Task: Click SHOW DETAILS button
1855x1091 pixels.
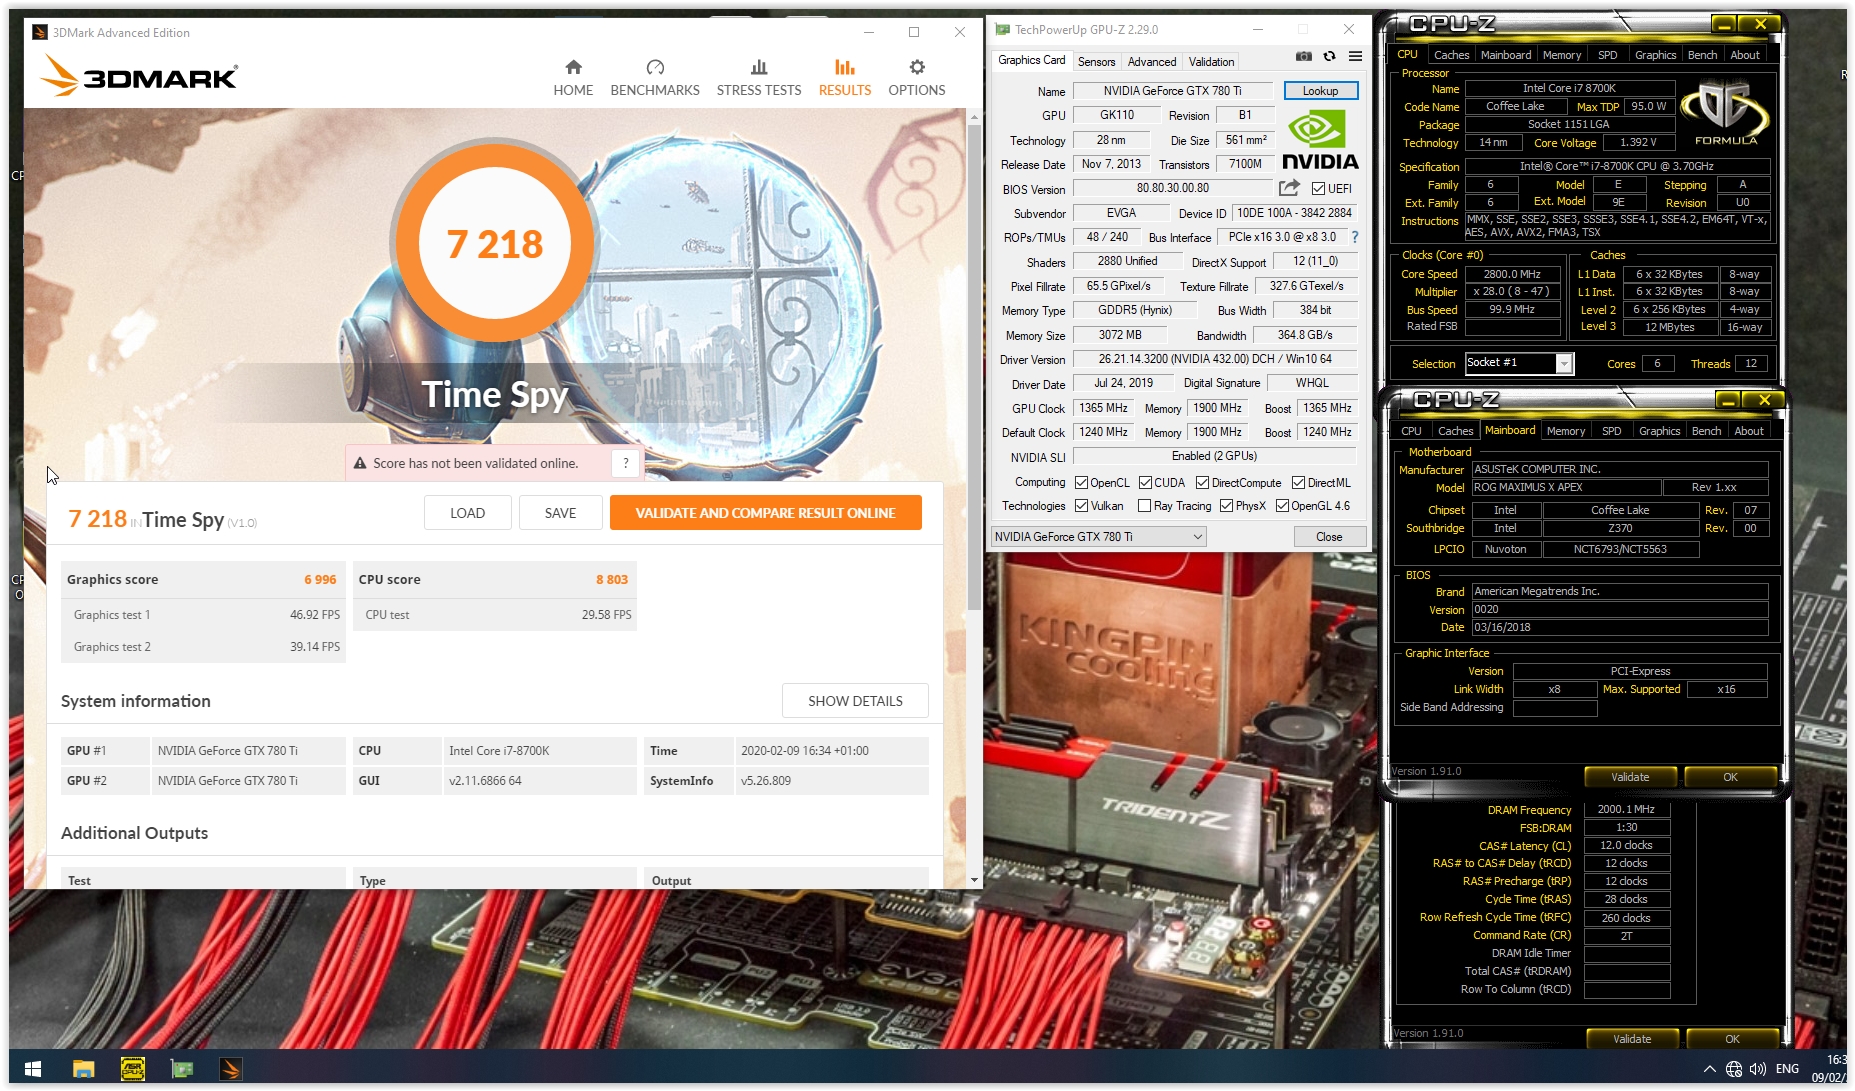Action: (855, 701)
